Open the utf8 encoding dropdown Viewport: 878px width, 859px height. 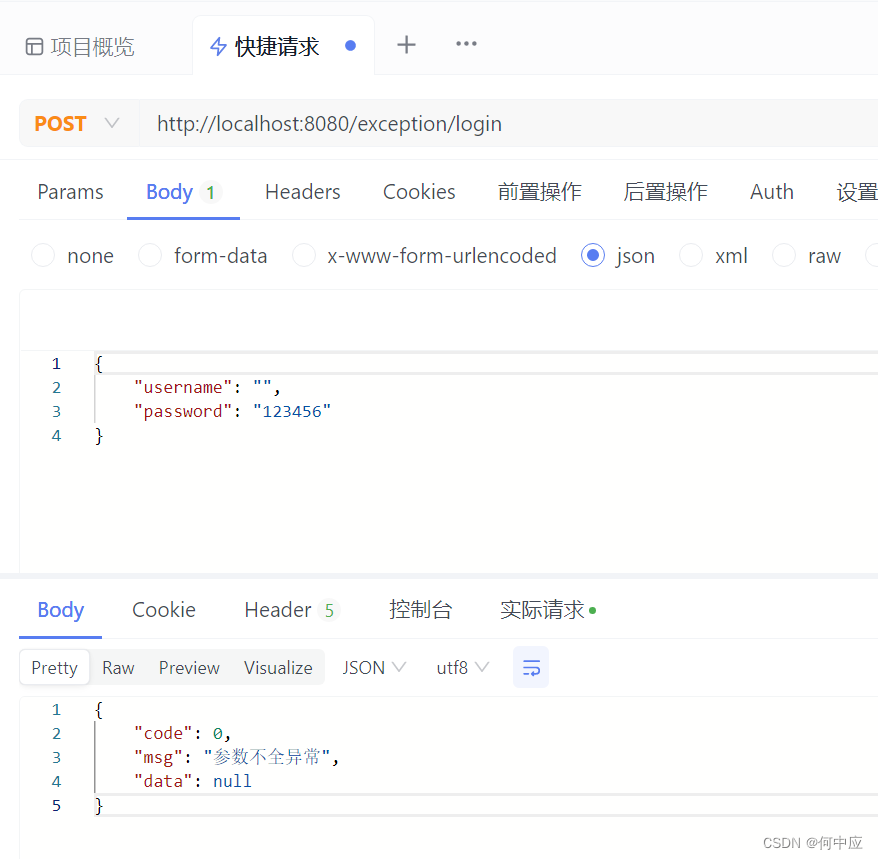coord(463,667)
